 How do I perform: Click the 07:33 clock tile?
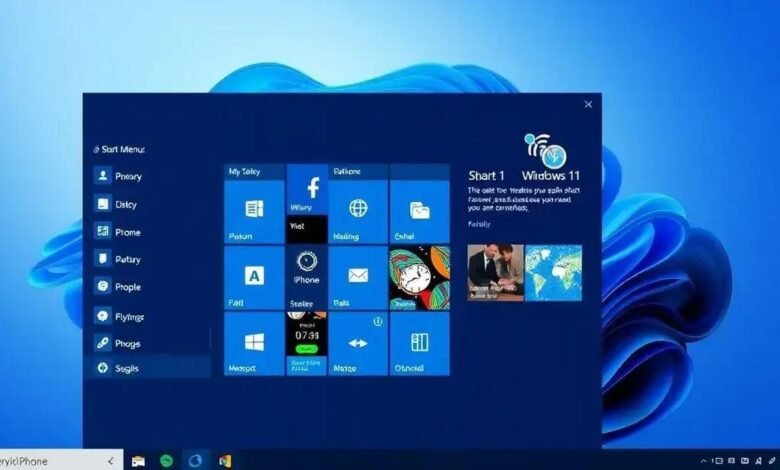307,343
